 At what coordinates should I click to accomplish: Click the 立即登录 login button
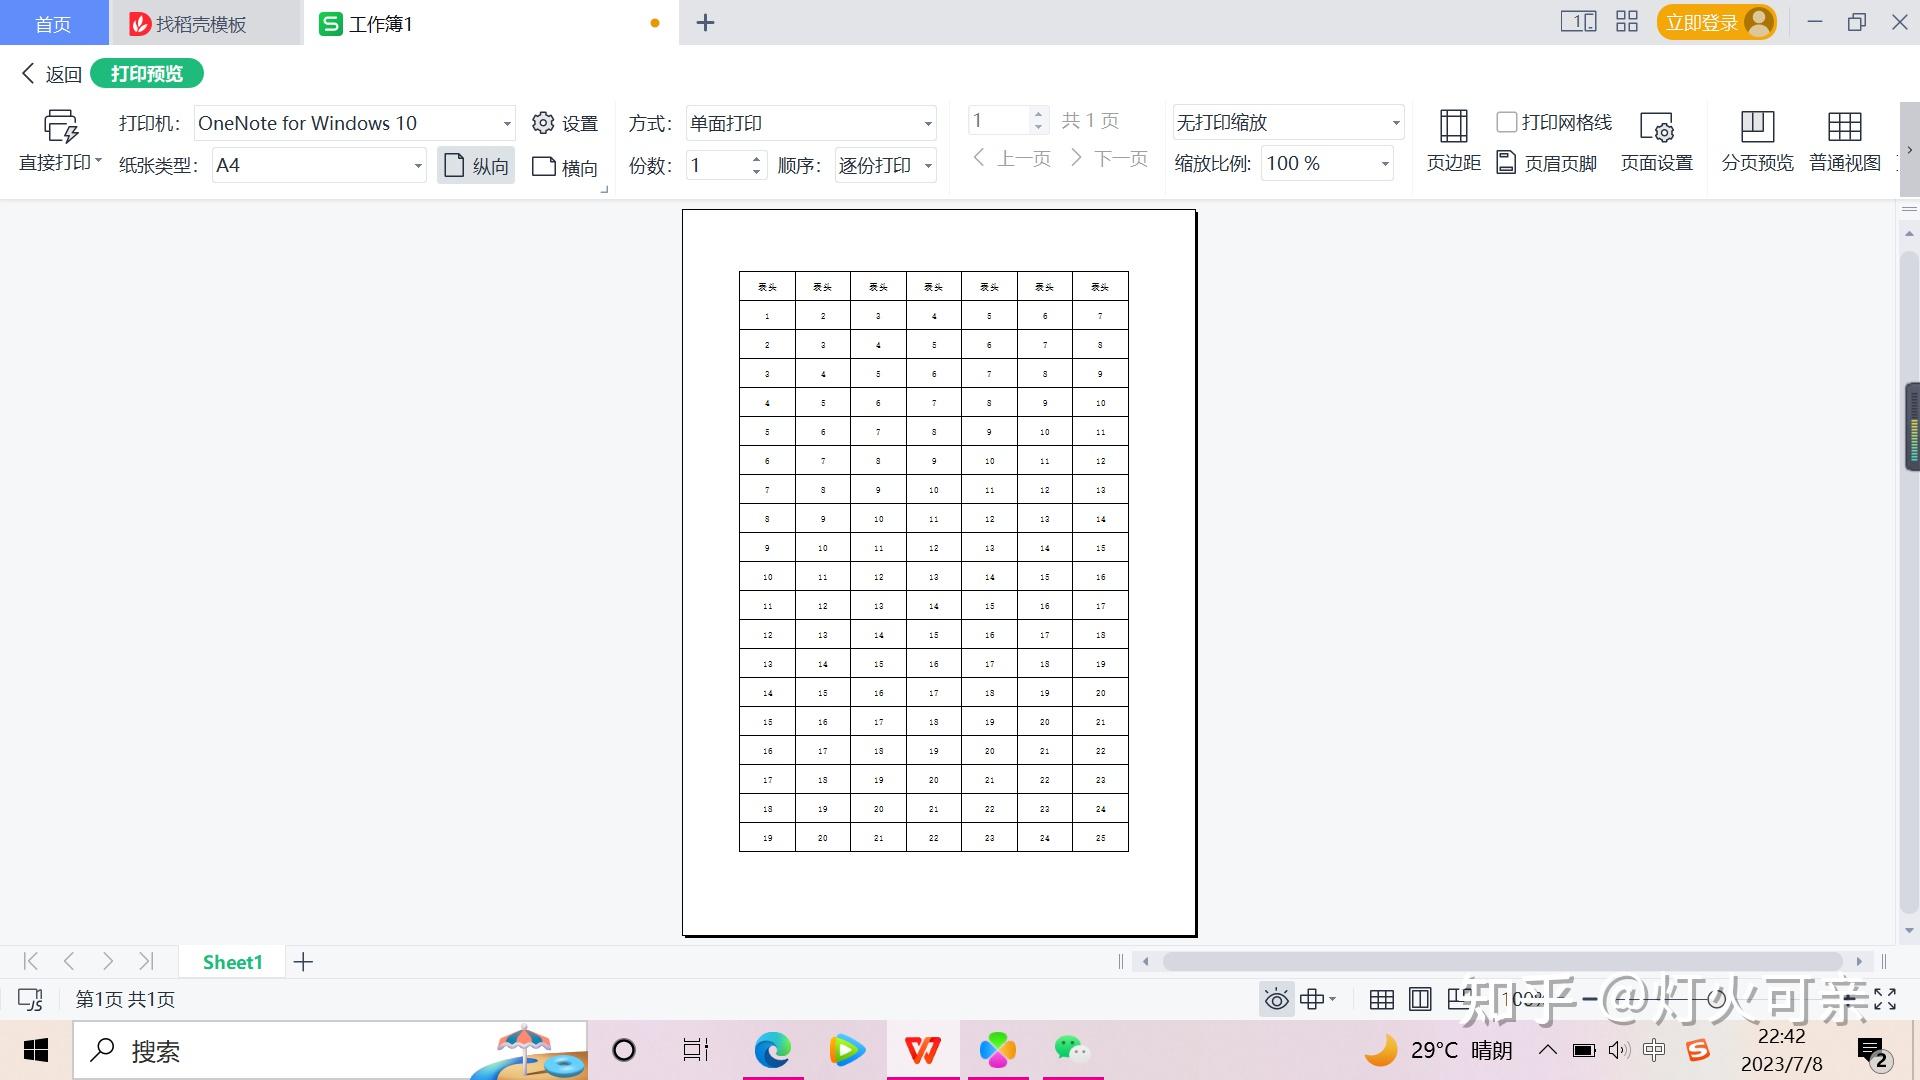(x=1702, y=23)
